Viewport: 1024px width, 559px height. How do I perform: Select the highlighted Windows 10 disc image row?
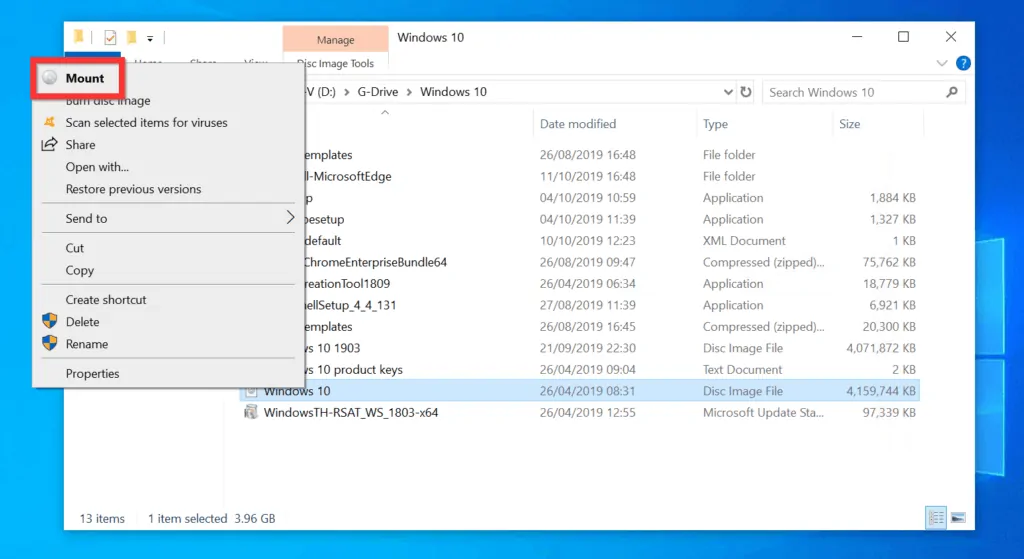580,391
